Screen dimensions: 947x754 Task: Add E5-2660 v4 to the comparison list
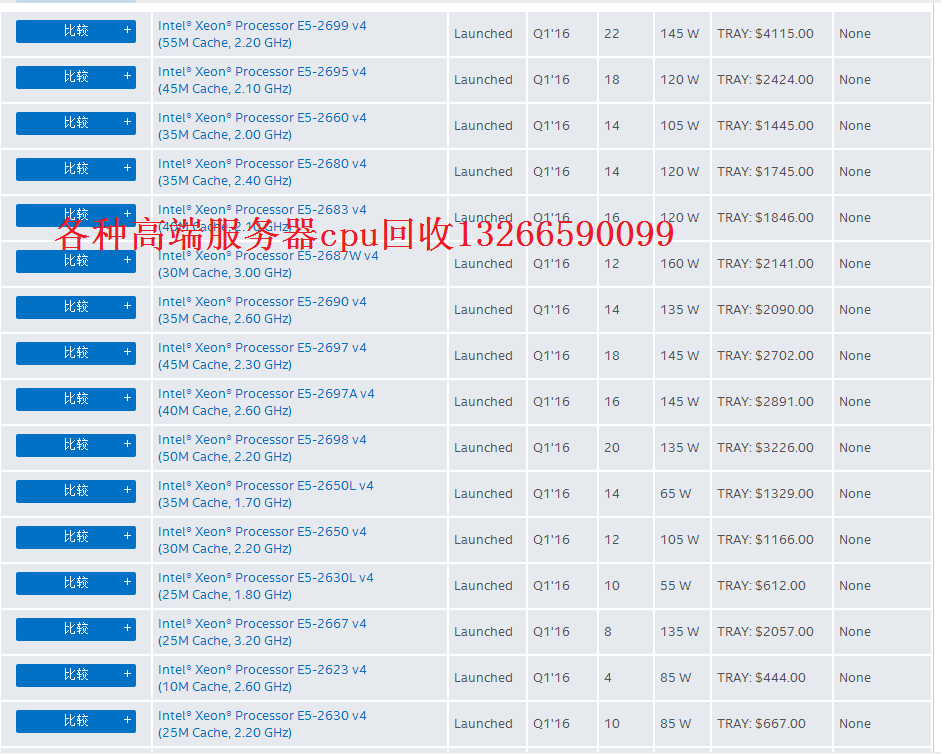pos(75,123)
